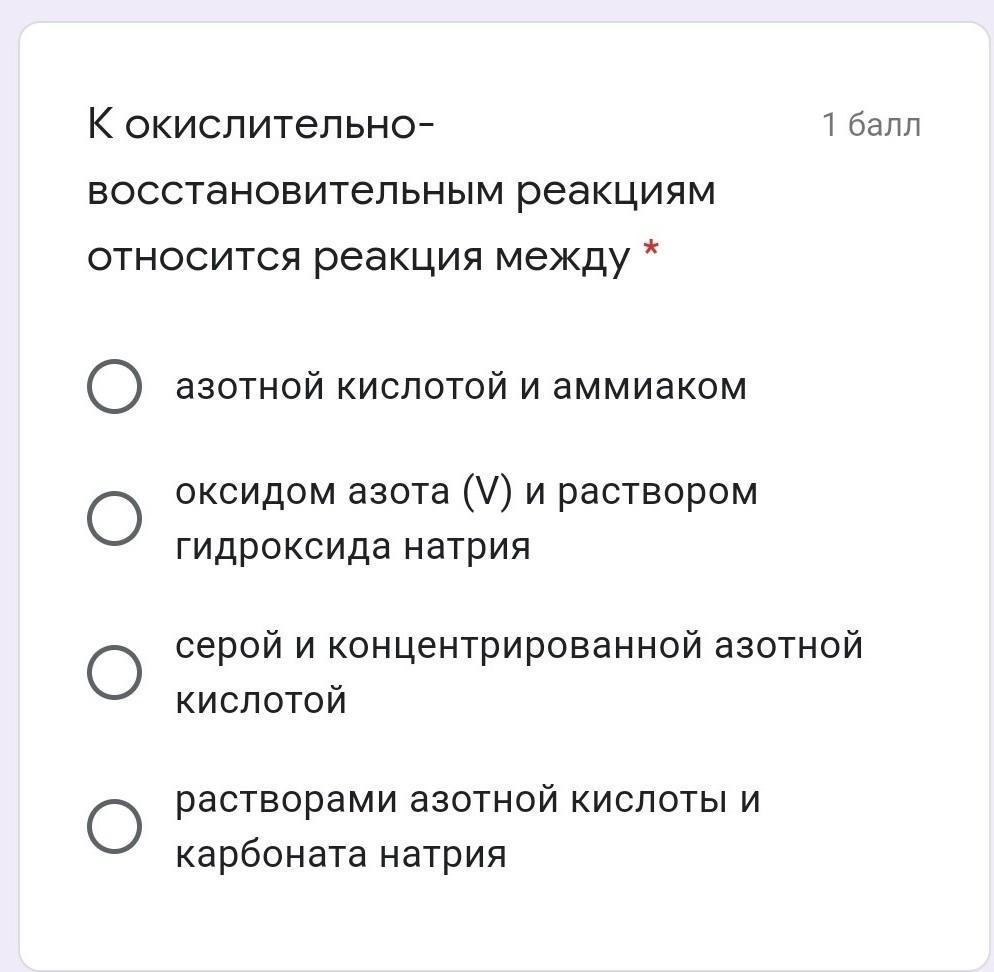Click the word 'концентрированной' in the third option

[x=515, y=645]
